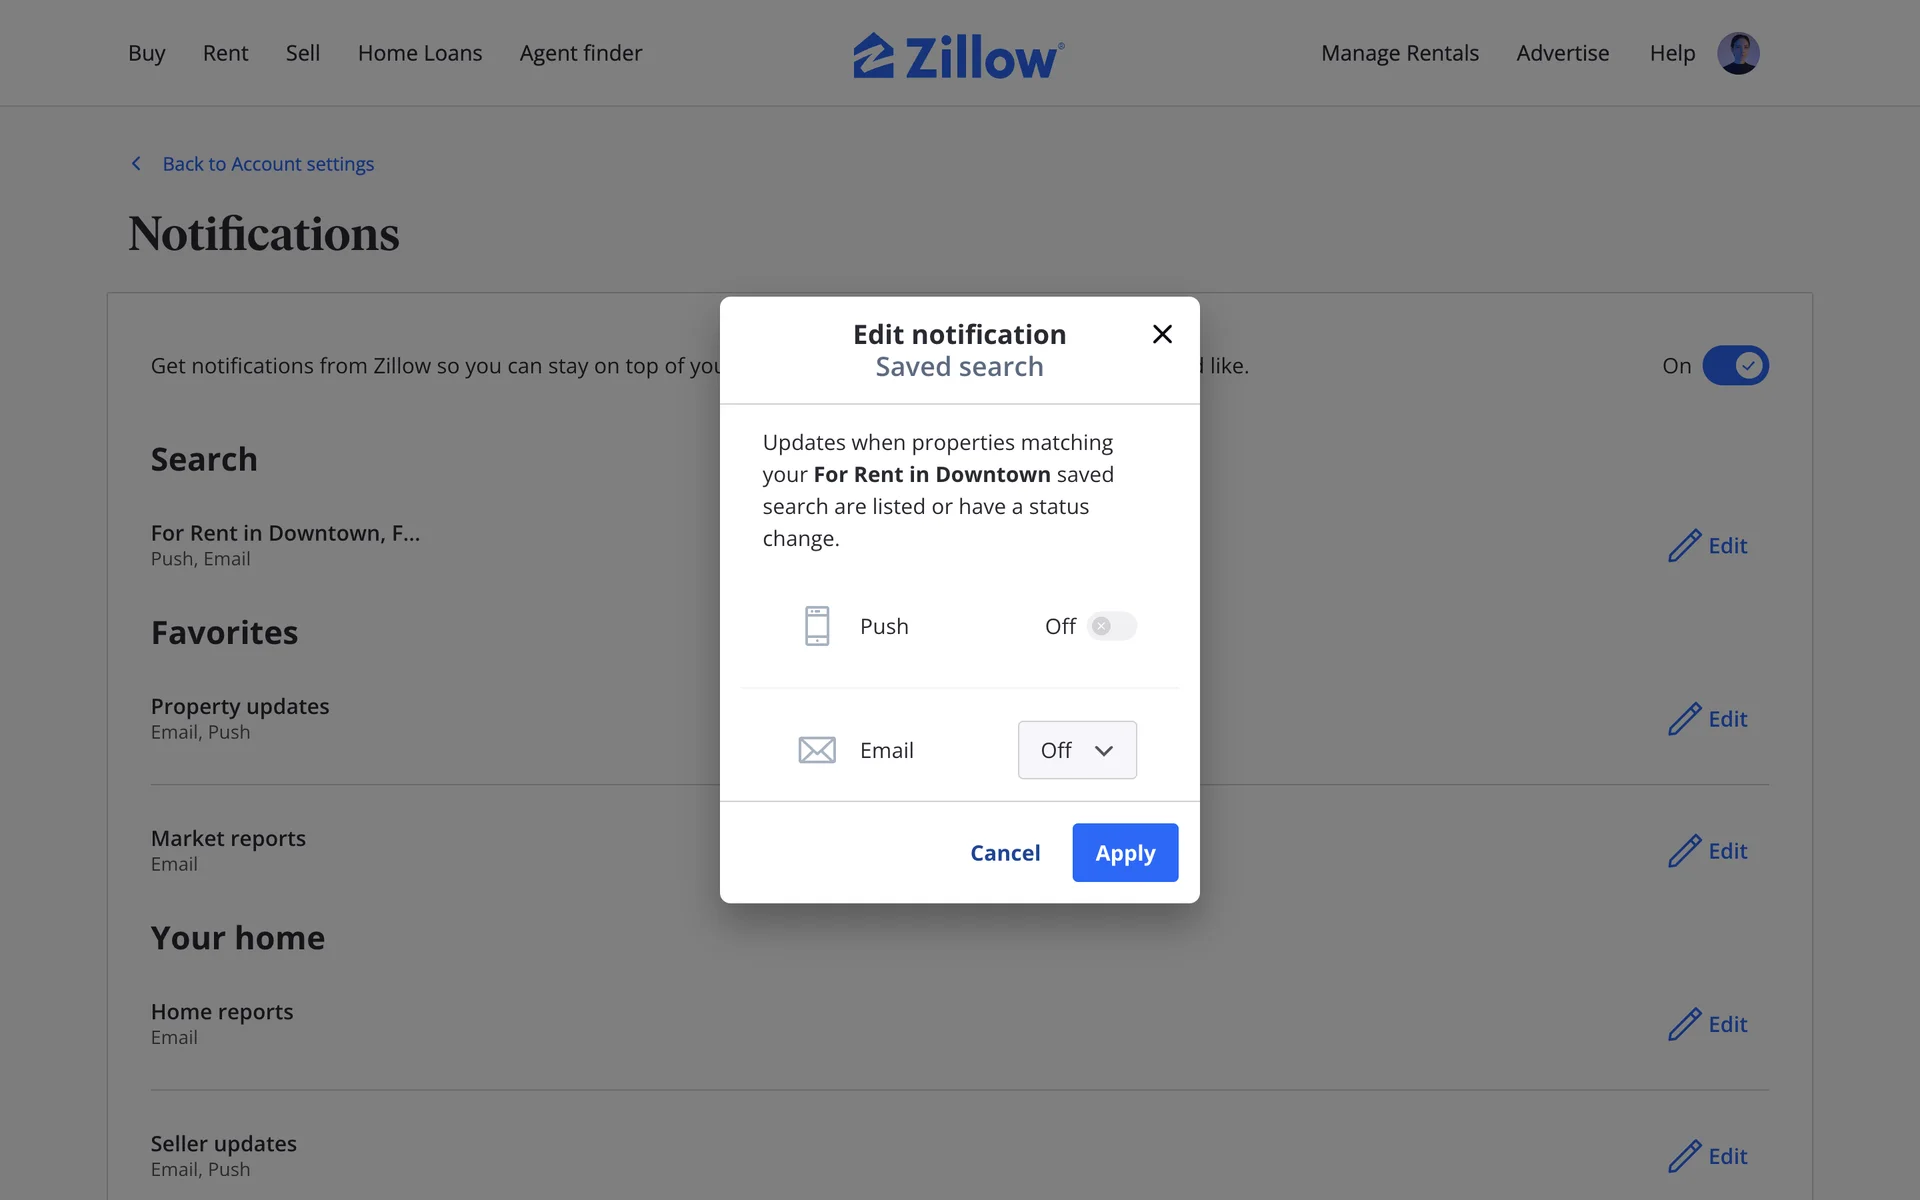Click the envelope Email icon
Screen dimensions: 1920x1200
pos(817,750)
